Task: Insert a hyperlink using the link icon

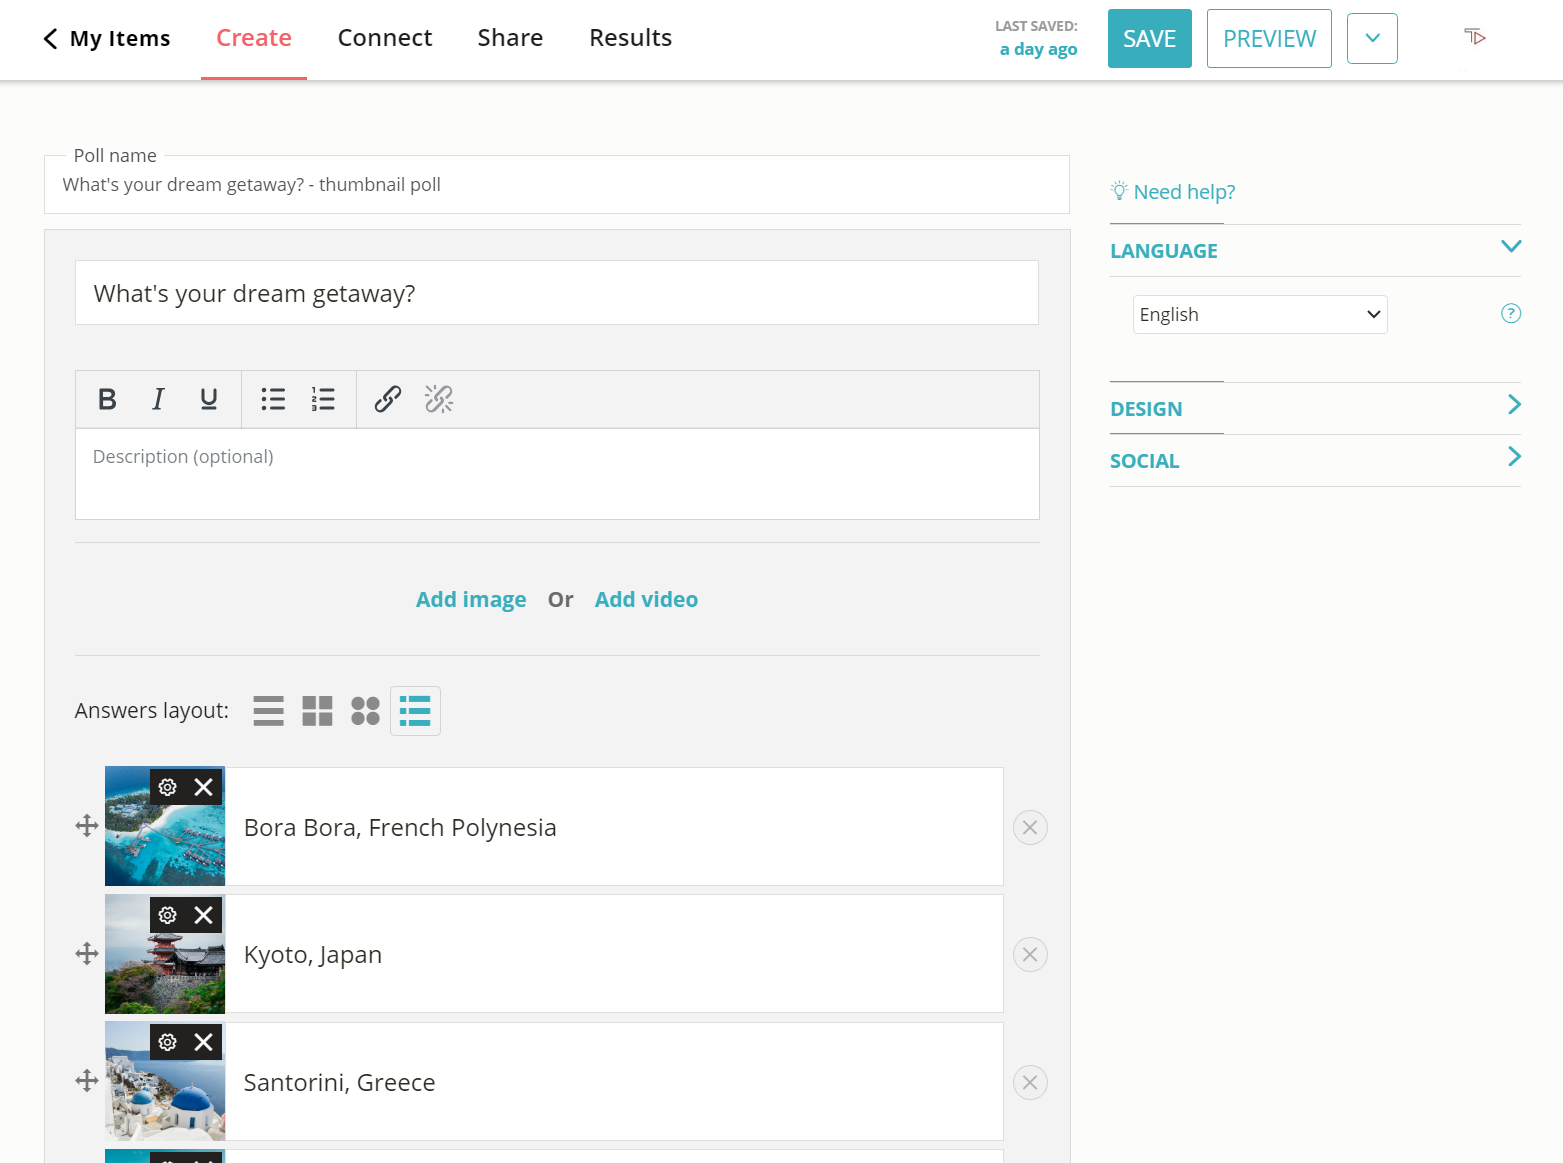Action: 387,399
